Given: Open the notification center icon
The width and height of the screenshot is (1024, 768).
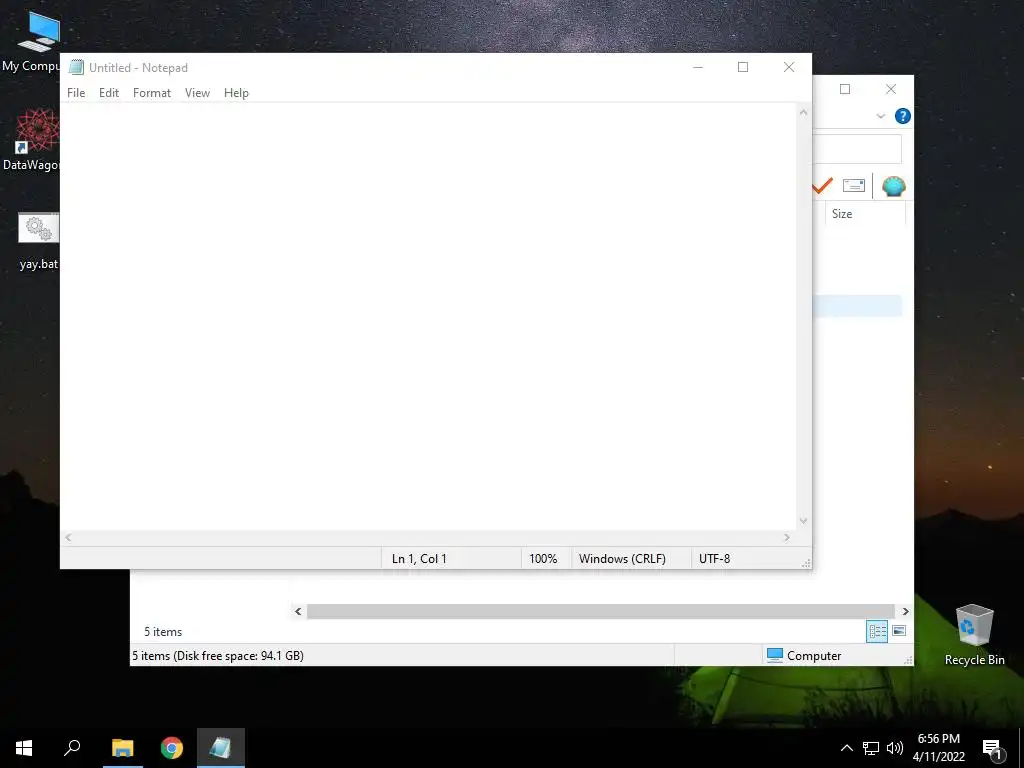Looking at the screenshot, I should pos(993,749).
